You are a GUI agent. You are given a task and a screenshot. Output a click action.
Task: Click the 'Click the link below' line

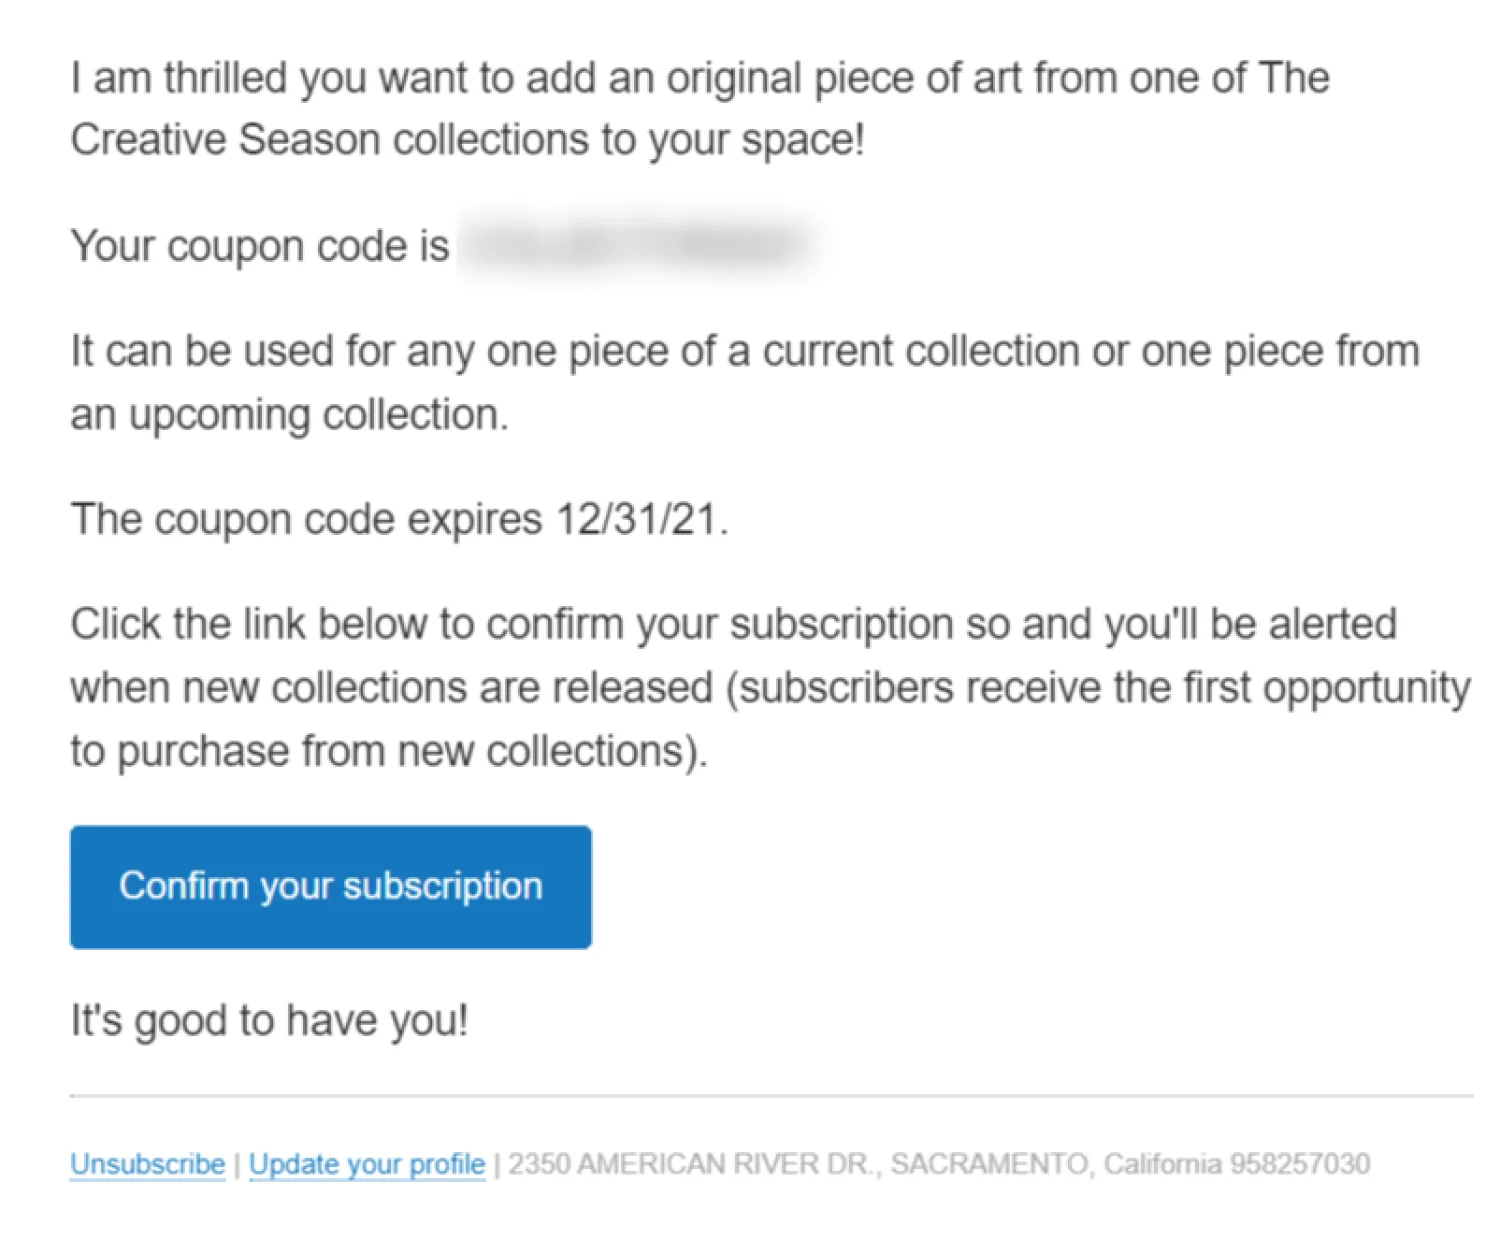click(x=732, y=625)
